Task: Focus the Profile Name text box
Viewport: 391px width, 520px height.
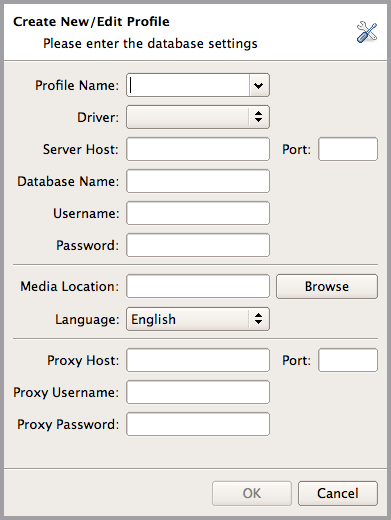Action: pyautogui.click(x=188, y=85)
